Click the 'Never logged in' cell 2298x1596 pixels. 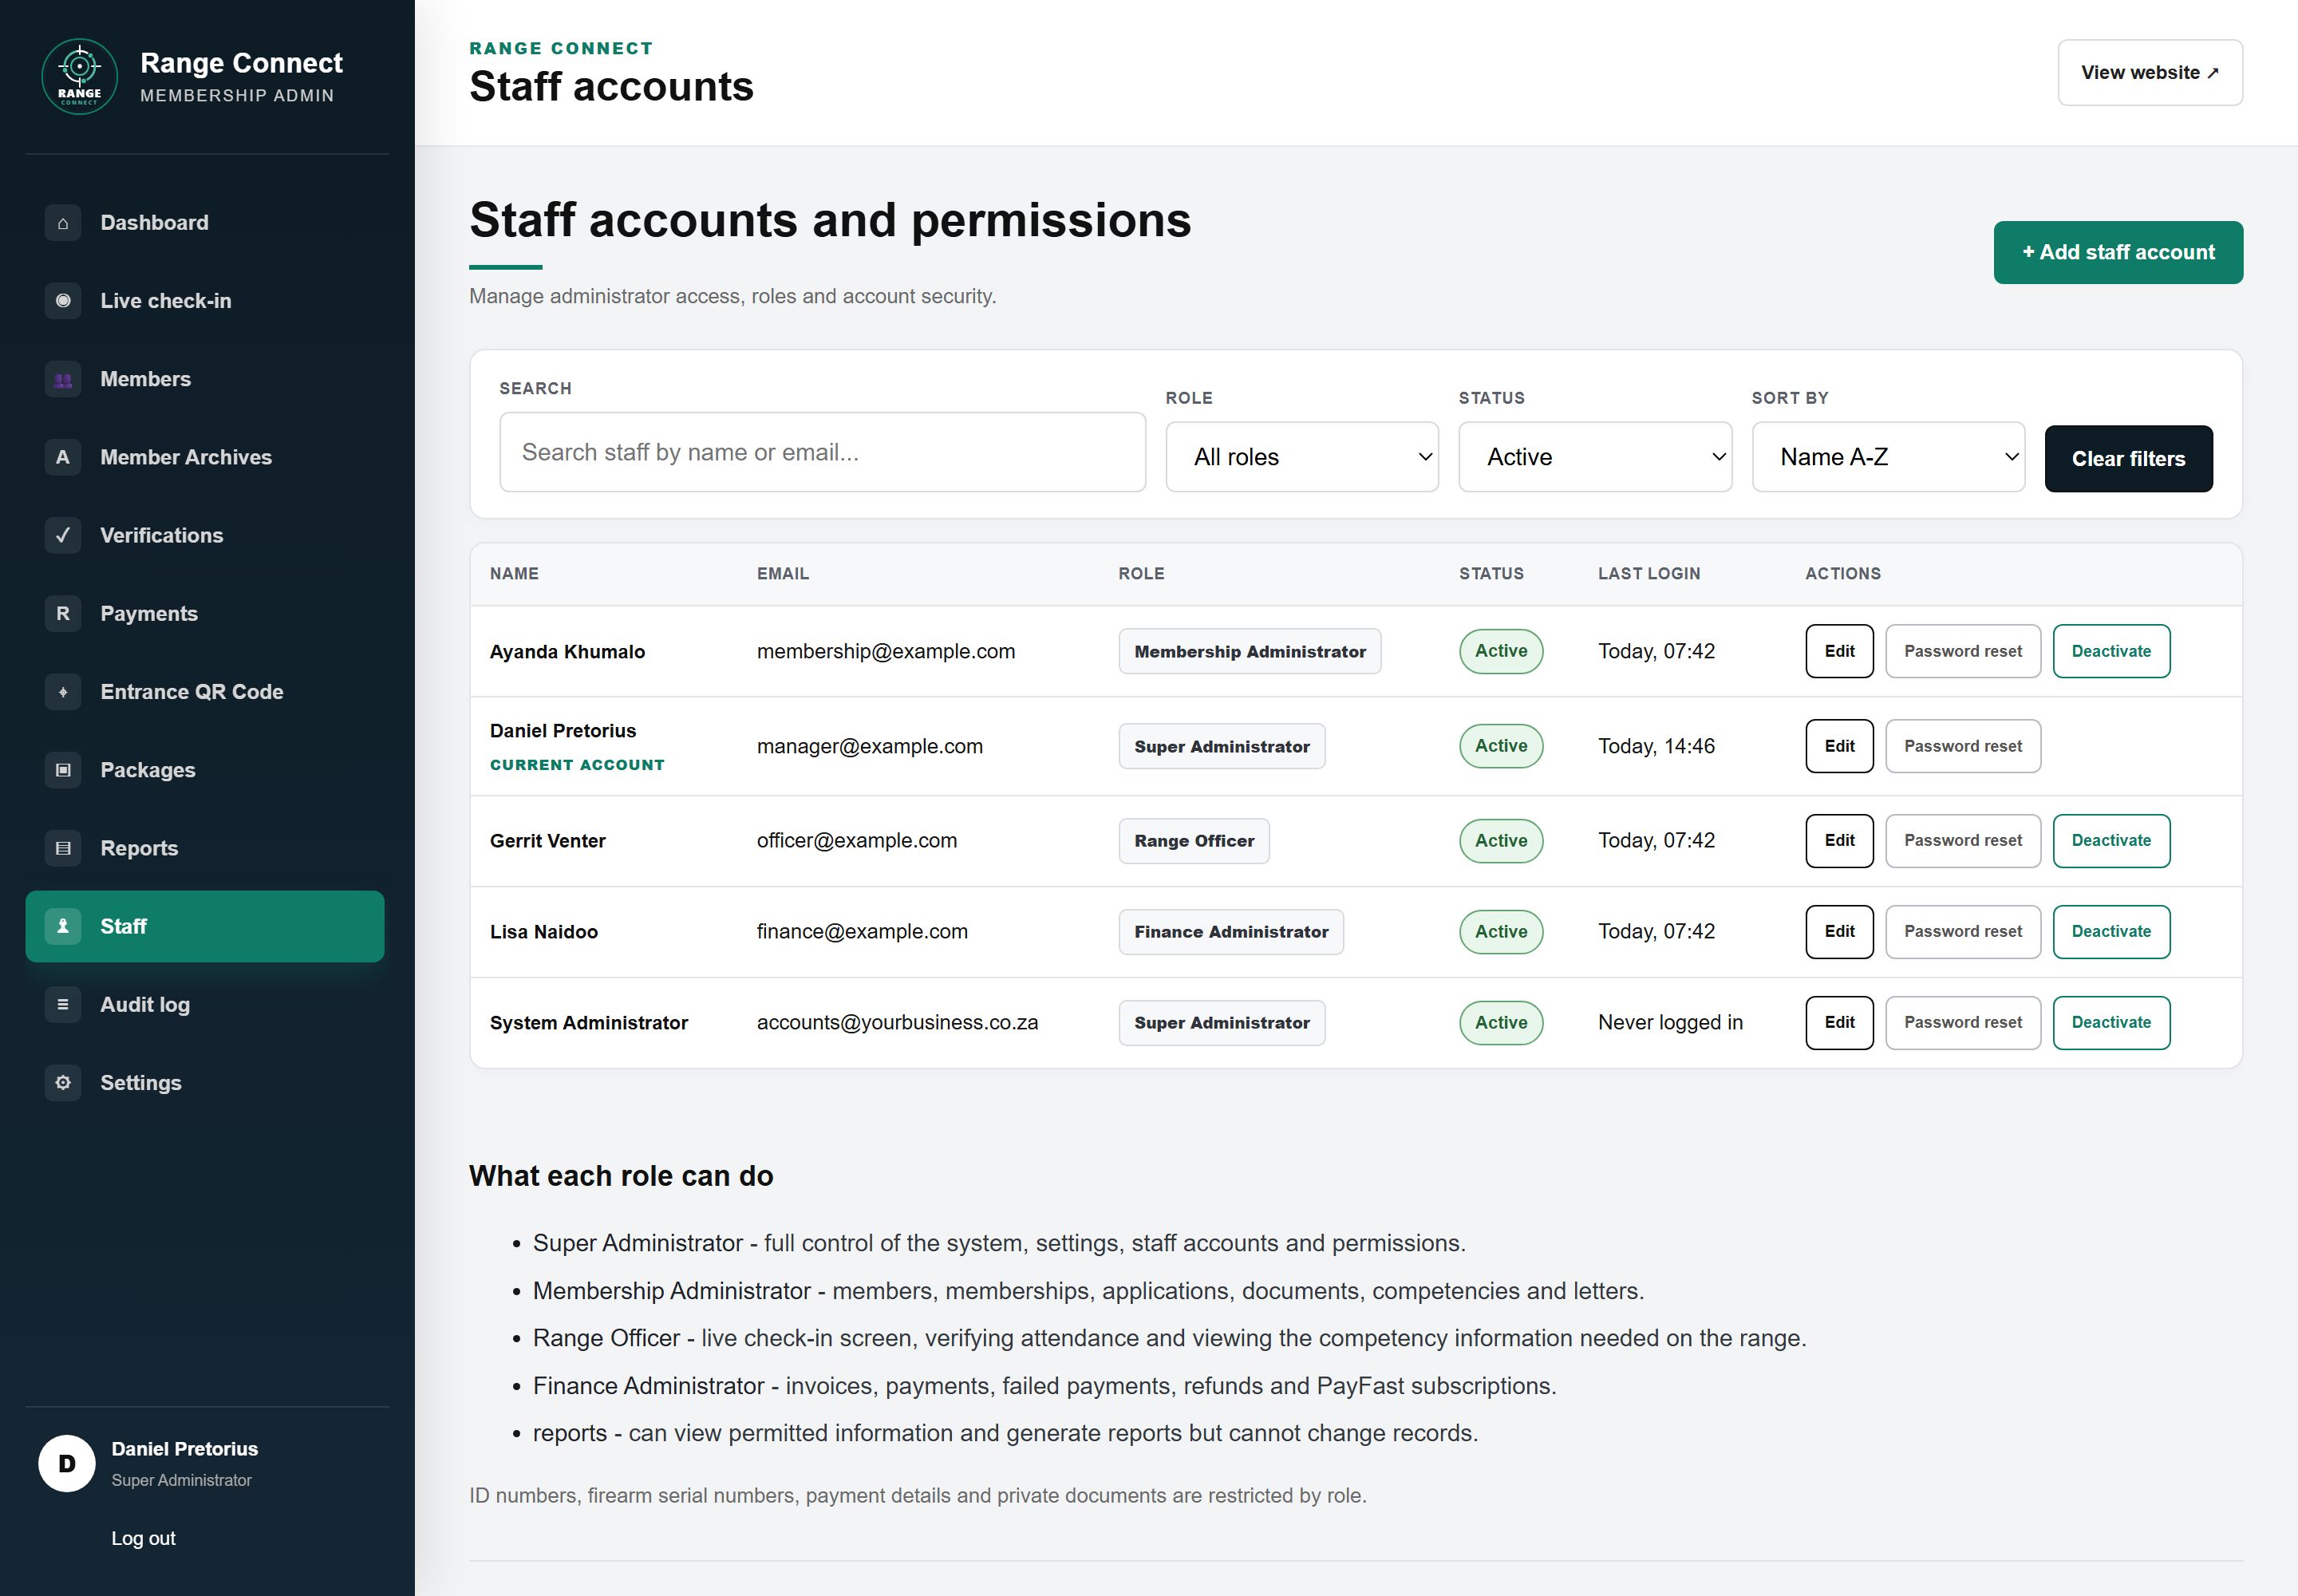[x=1670, y=1023]
